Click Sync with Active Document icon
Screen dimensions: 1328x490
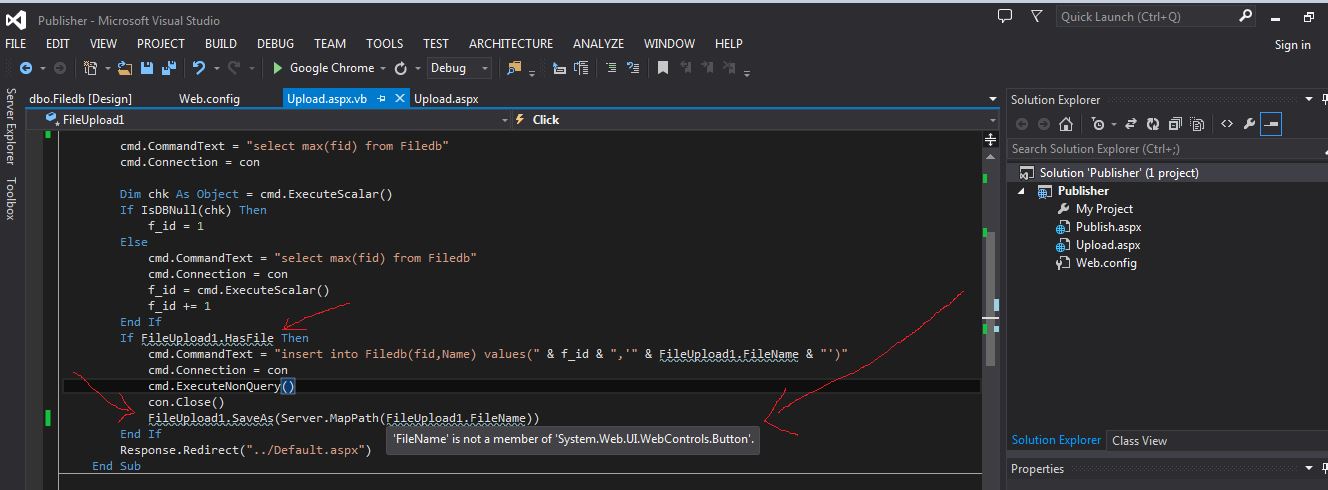coord(1131,124)
